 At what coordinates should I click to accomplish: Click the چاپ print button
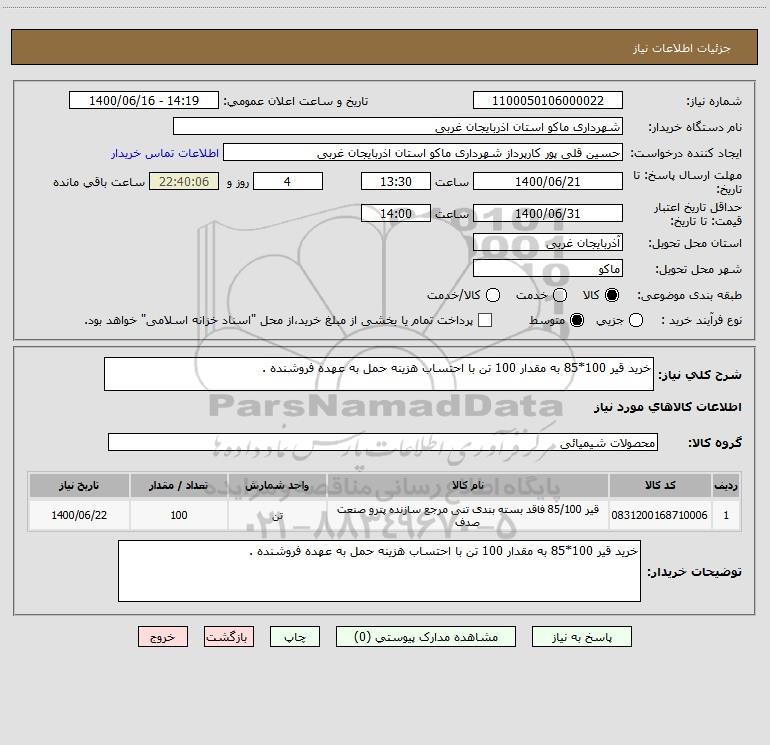(295, 637)
